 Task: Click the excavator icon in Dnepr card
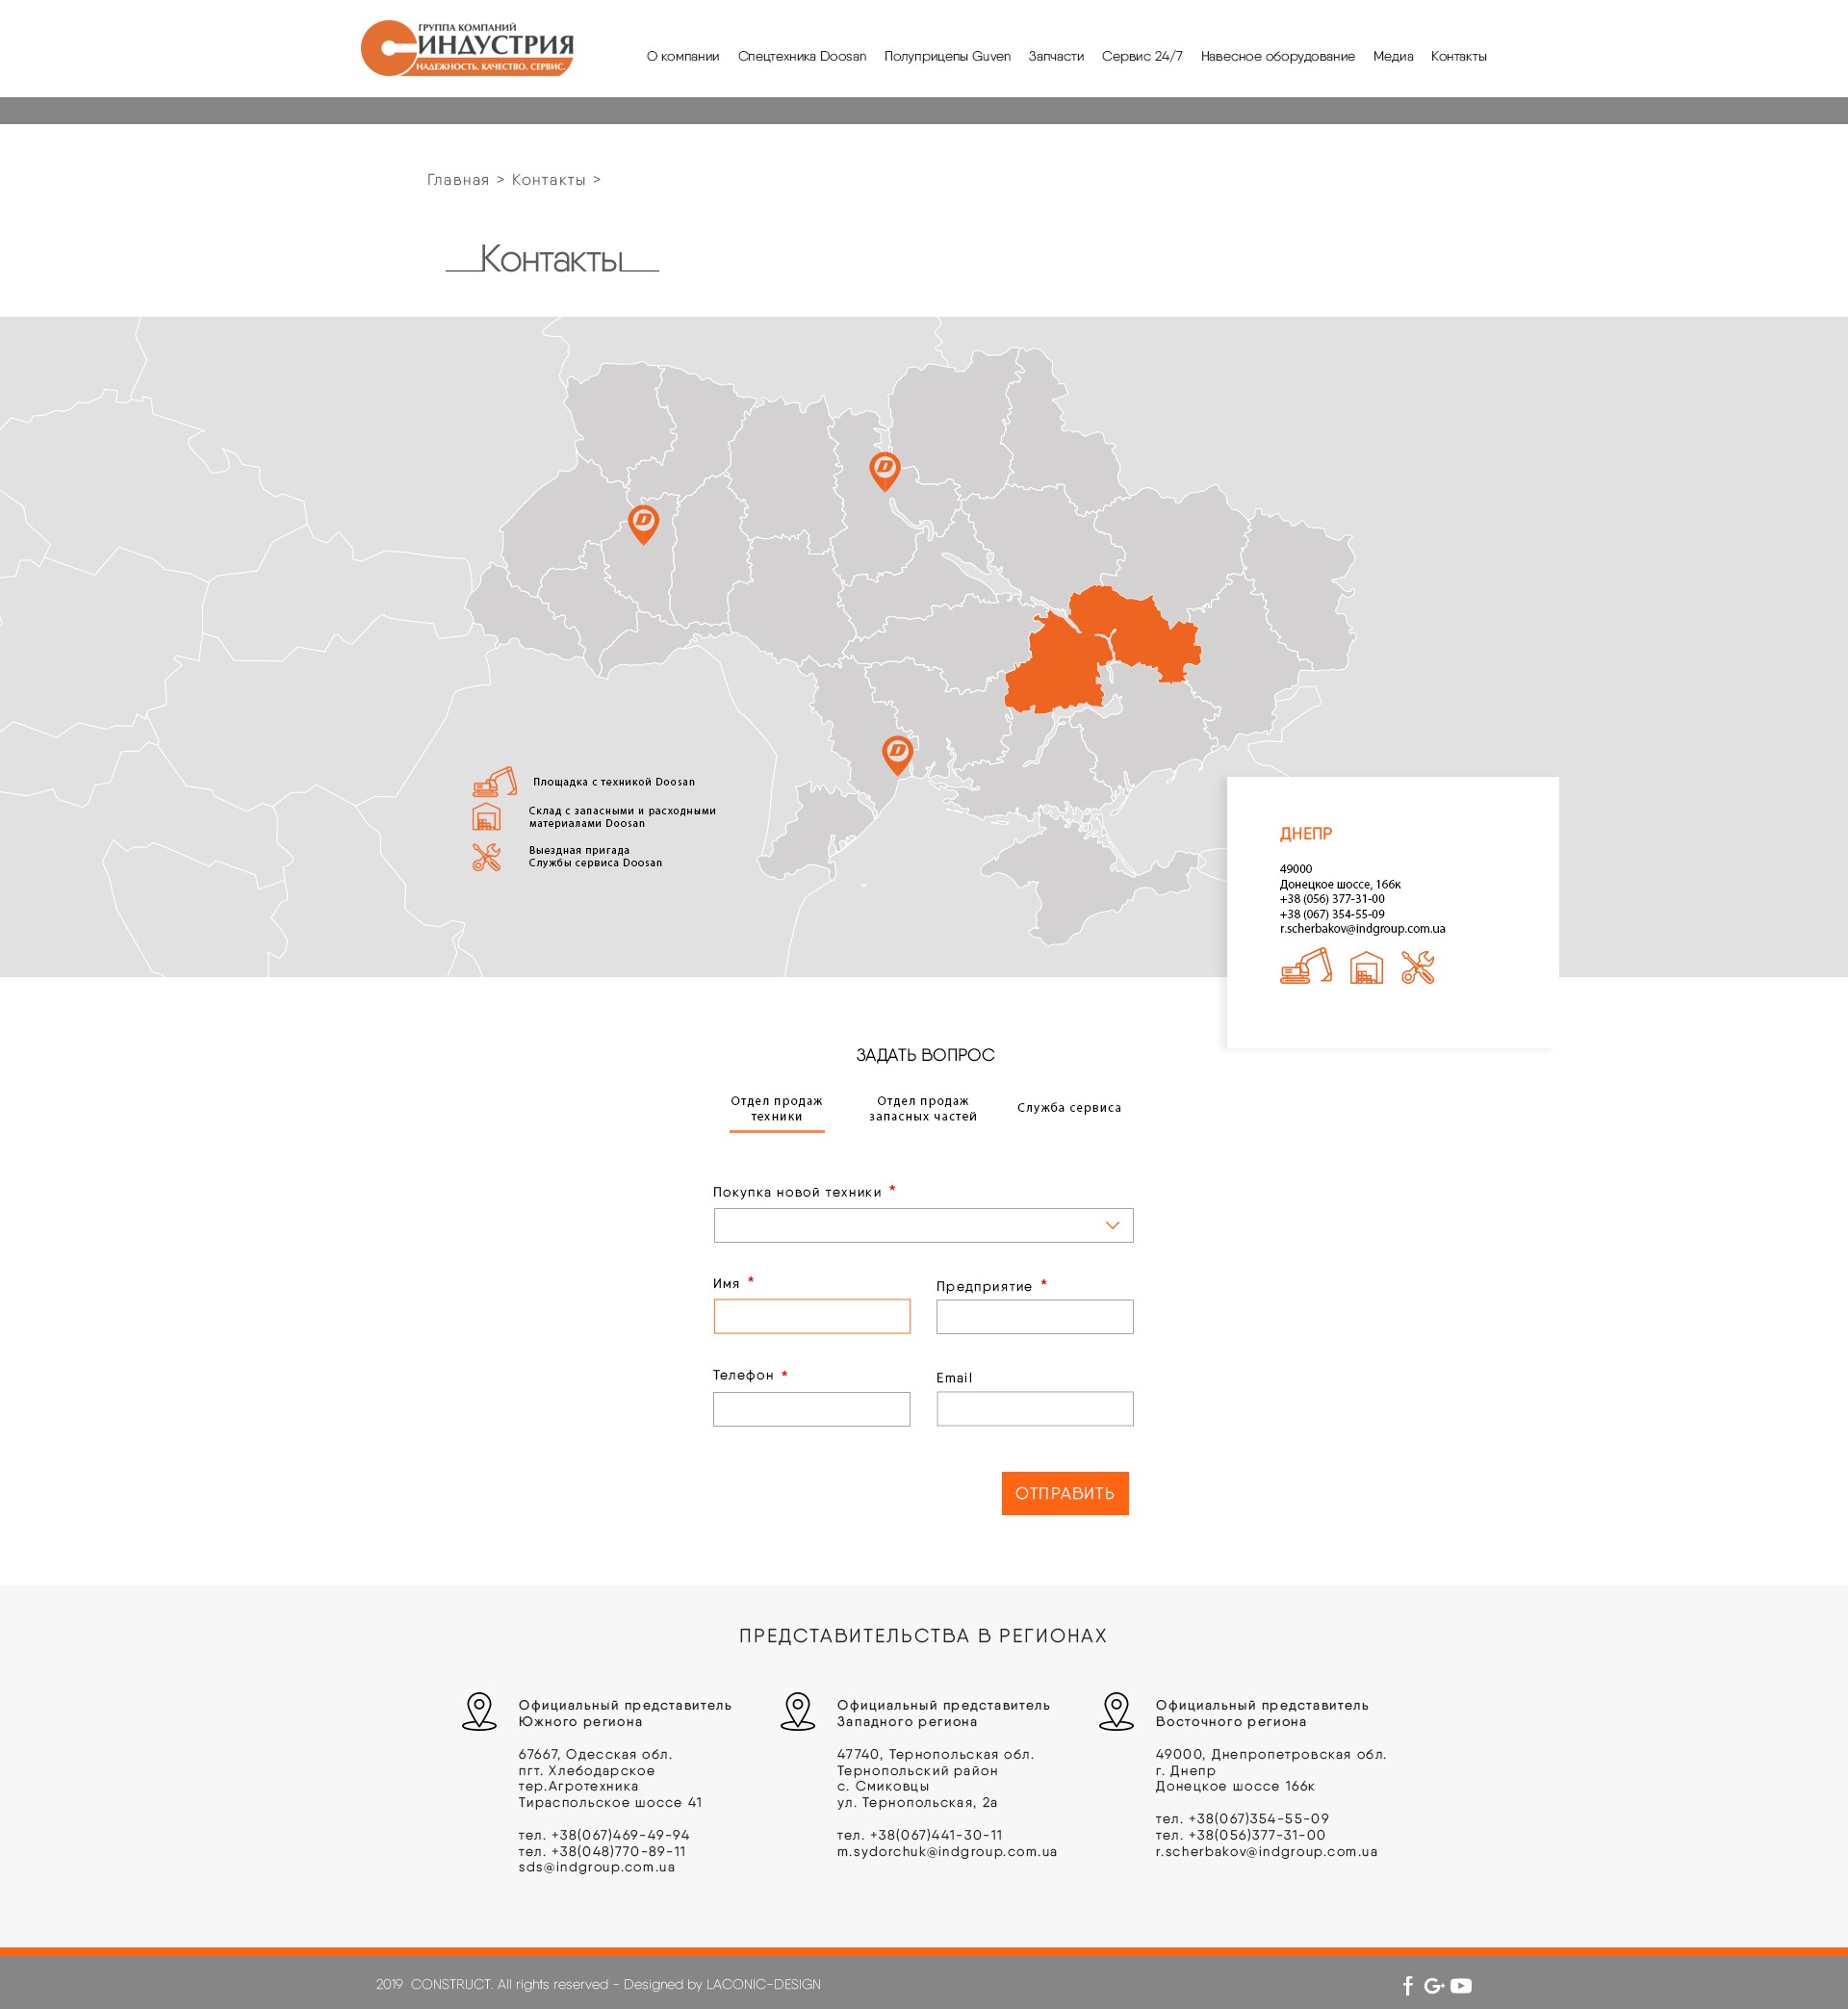tap(1305, 967)
